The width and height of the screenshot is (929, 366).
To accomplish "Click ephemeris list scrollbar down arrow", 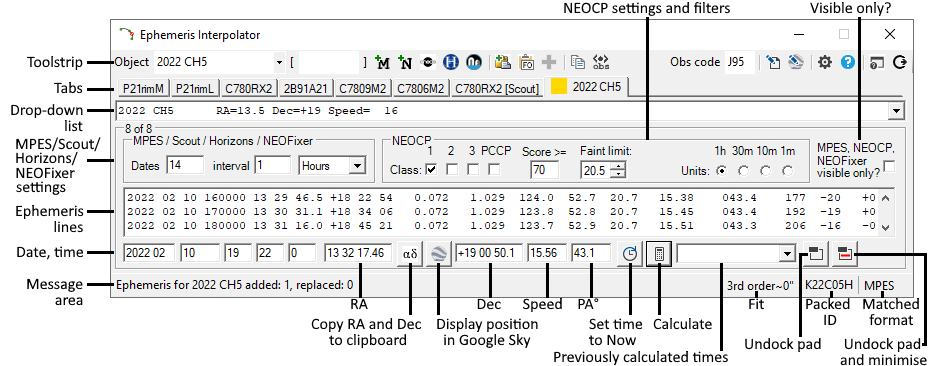I will pyautogui.click(x=885, y=227).
